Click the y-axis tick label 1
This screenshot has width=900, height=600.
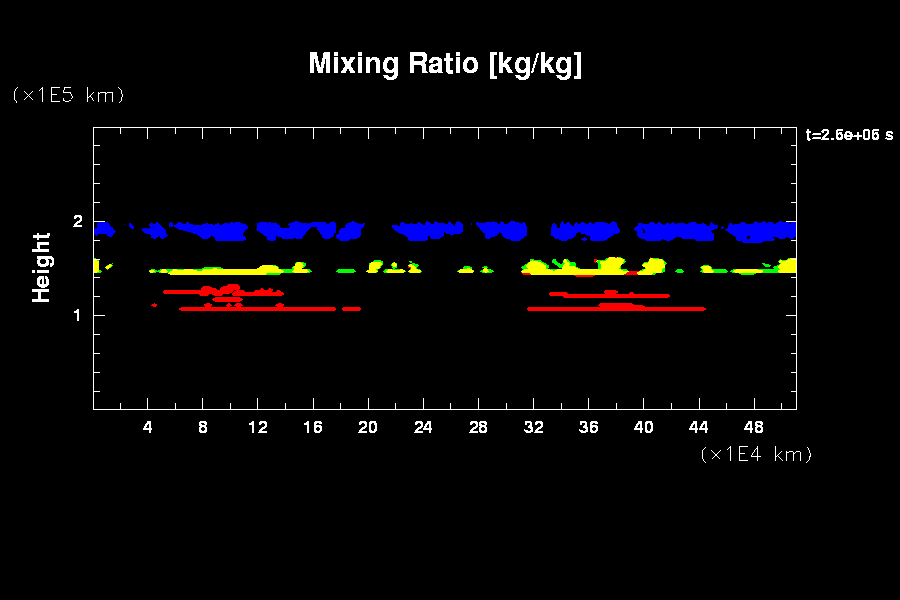coord(75,315)
